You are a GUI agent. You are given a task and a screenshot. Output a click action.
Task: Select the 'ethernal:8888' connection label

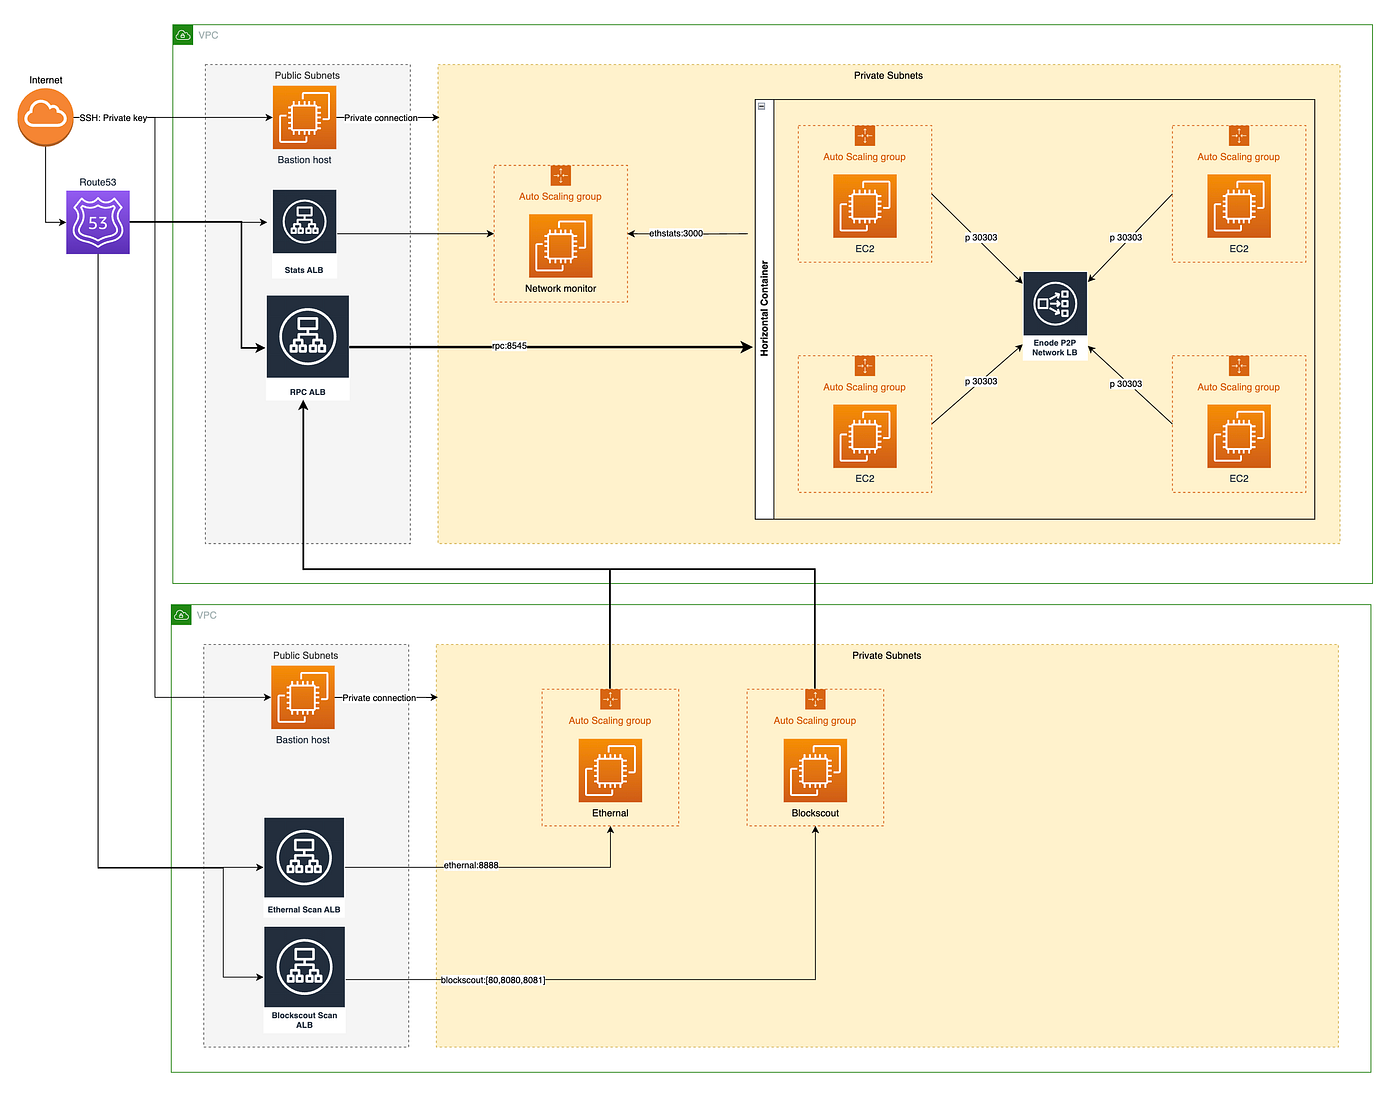click(x=471, y=865)
